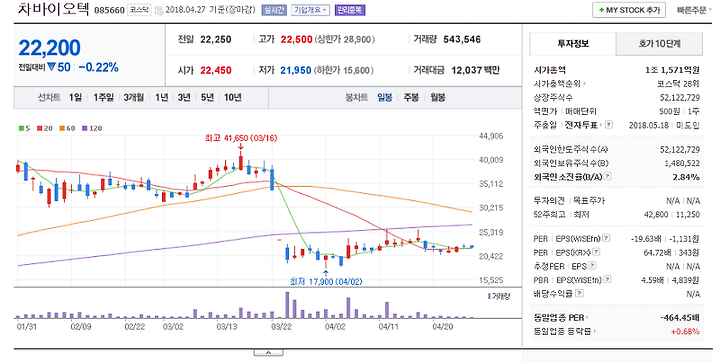Open help icon beside PER EPS(WISEfn)

tap(607, 238)
